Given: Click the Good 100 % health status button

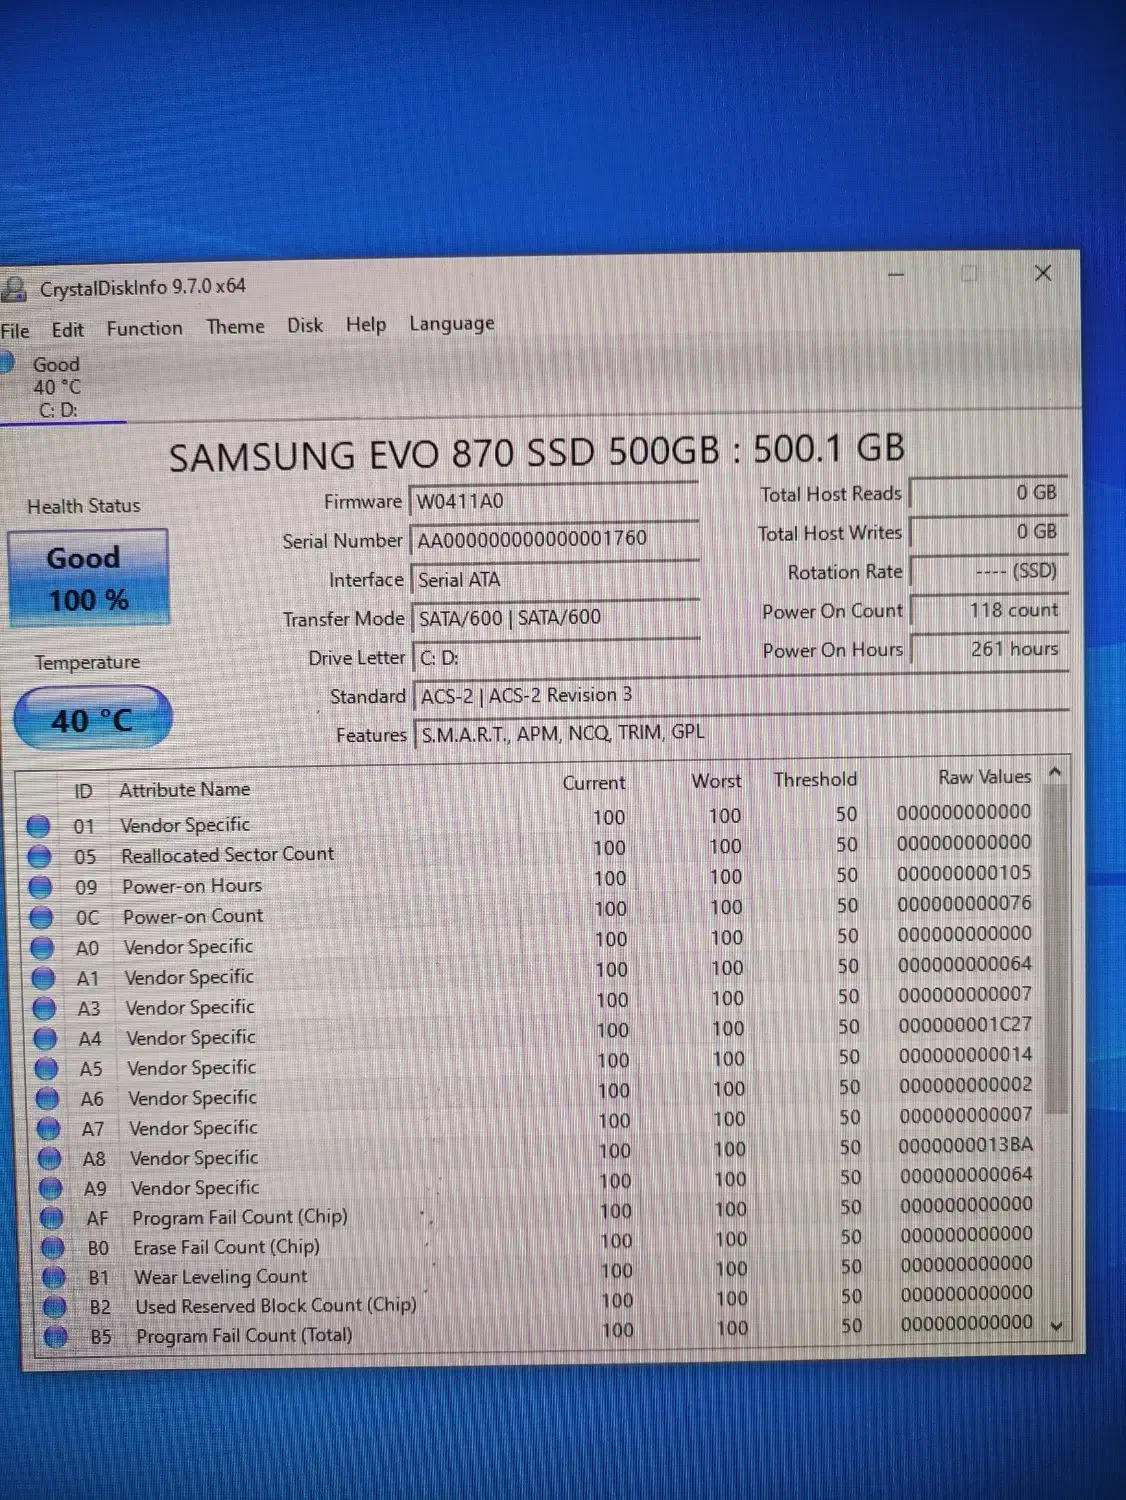Looking at the screenshot, I should 88,578.
